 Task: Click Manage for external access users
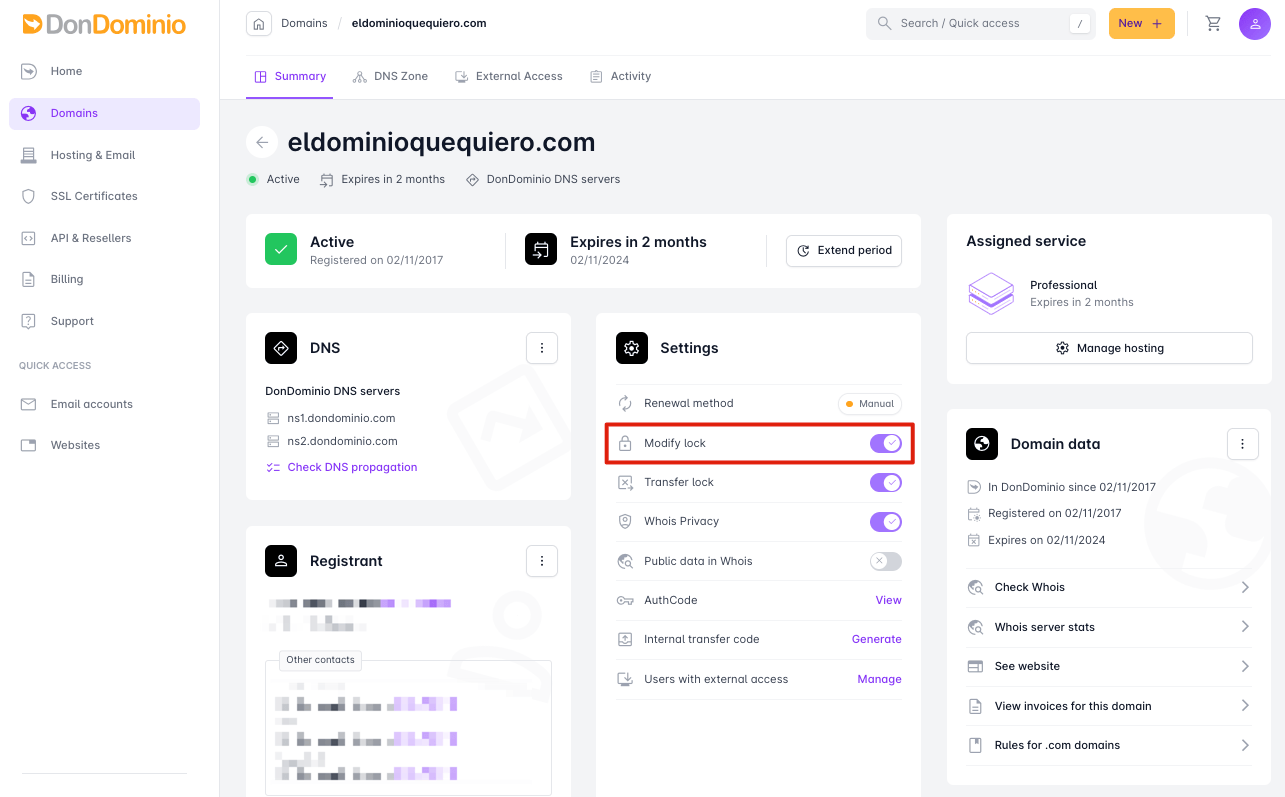point(880,679)
